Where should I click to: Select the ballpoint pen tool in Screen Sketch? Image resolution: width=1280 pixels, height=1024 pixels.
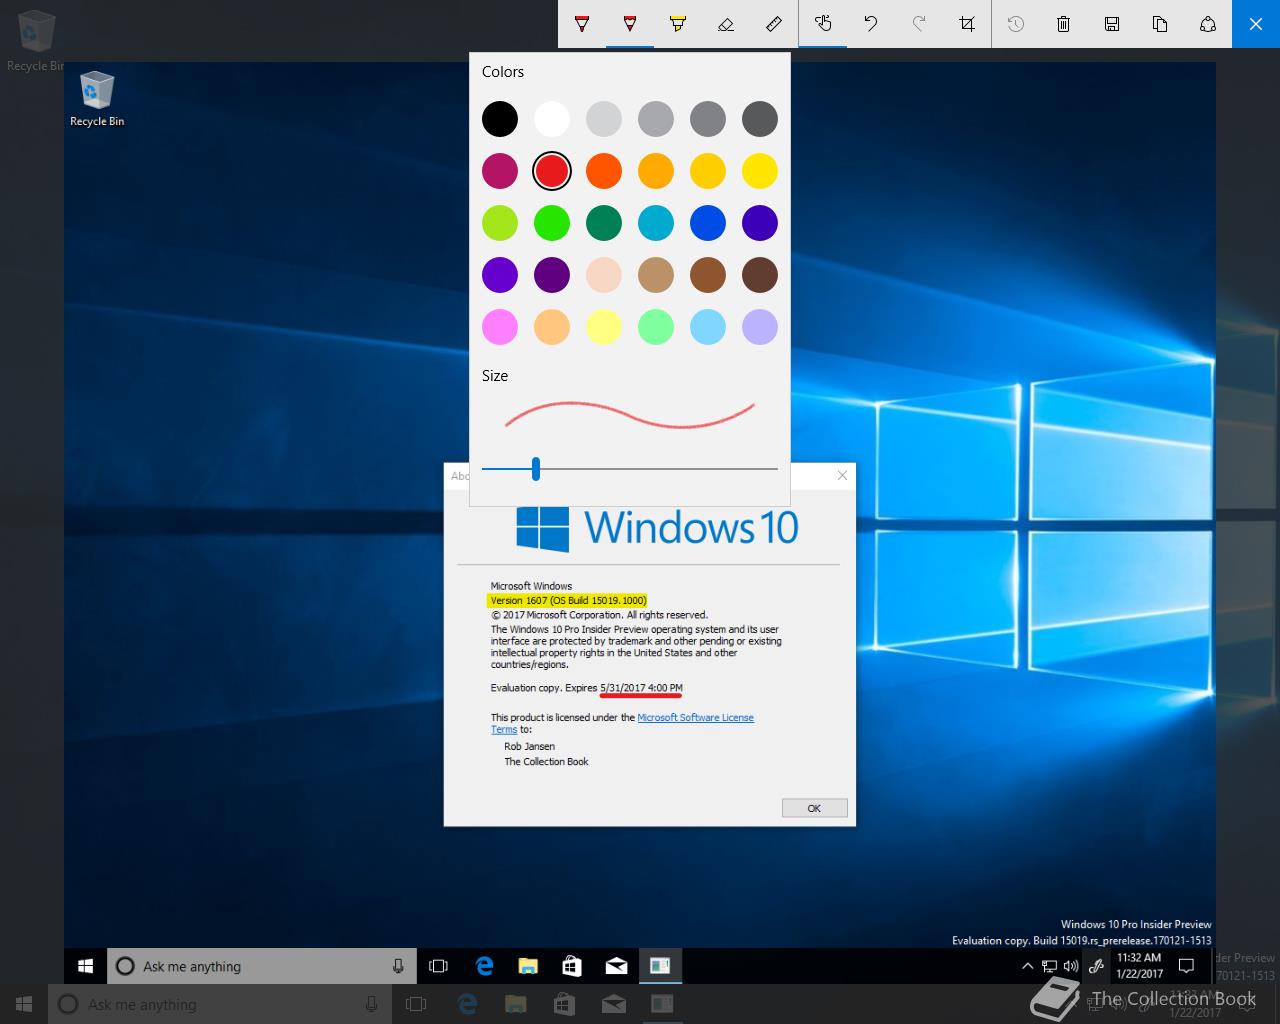[x=582, y=24]
